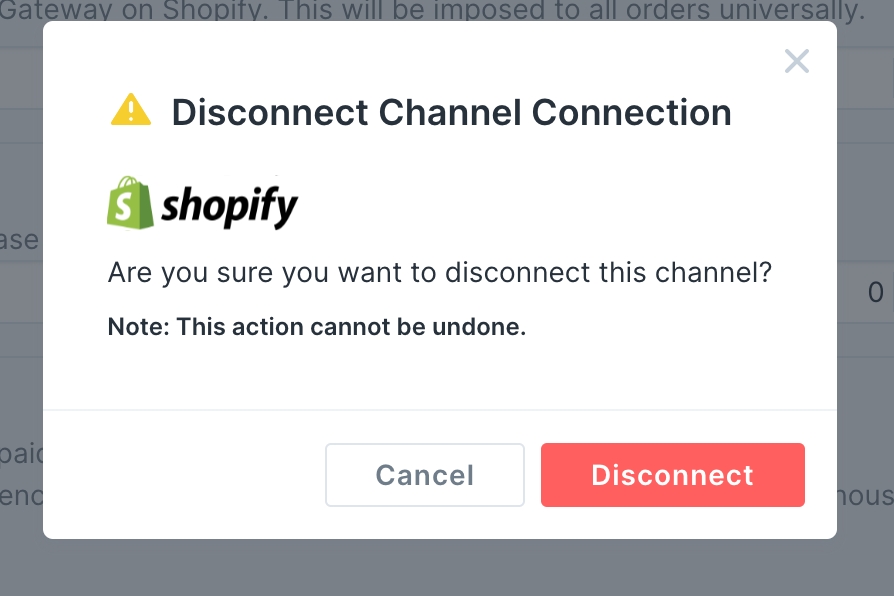The image size is (894, 596).
Task: Click the partial 'paid' text at left edge
Action: 20,454
